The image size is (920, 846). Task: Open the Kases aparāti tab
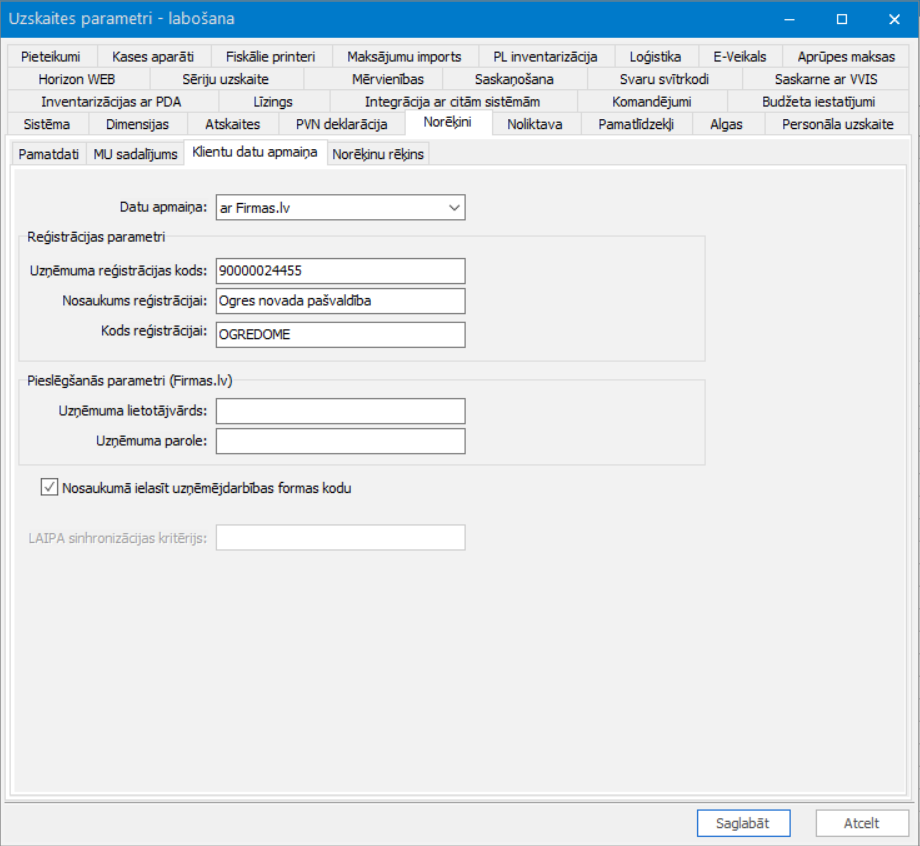(153, 57)
